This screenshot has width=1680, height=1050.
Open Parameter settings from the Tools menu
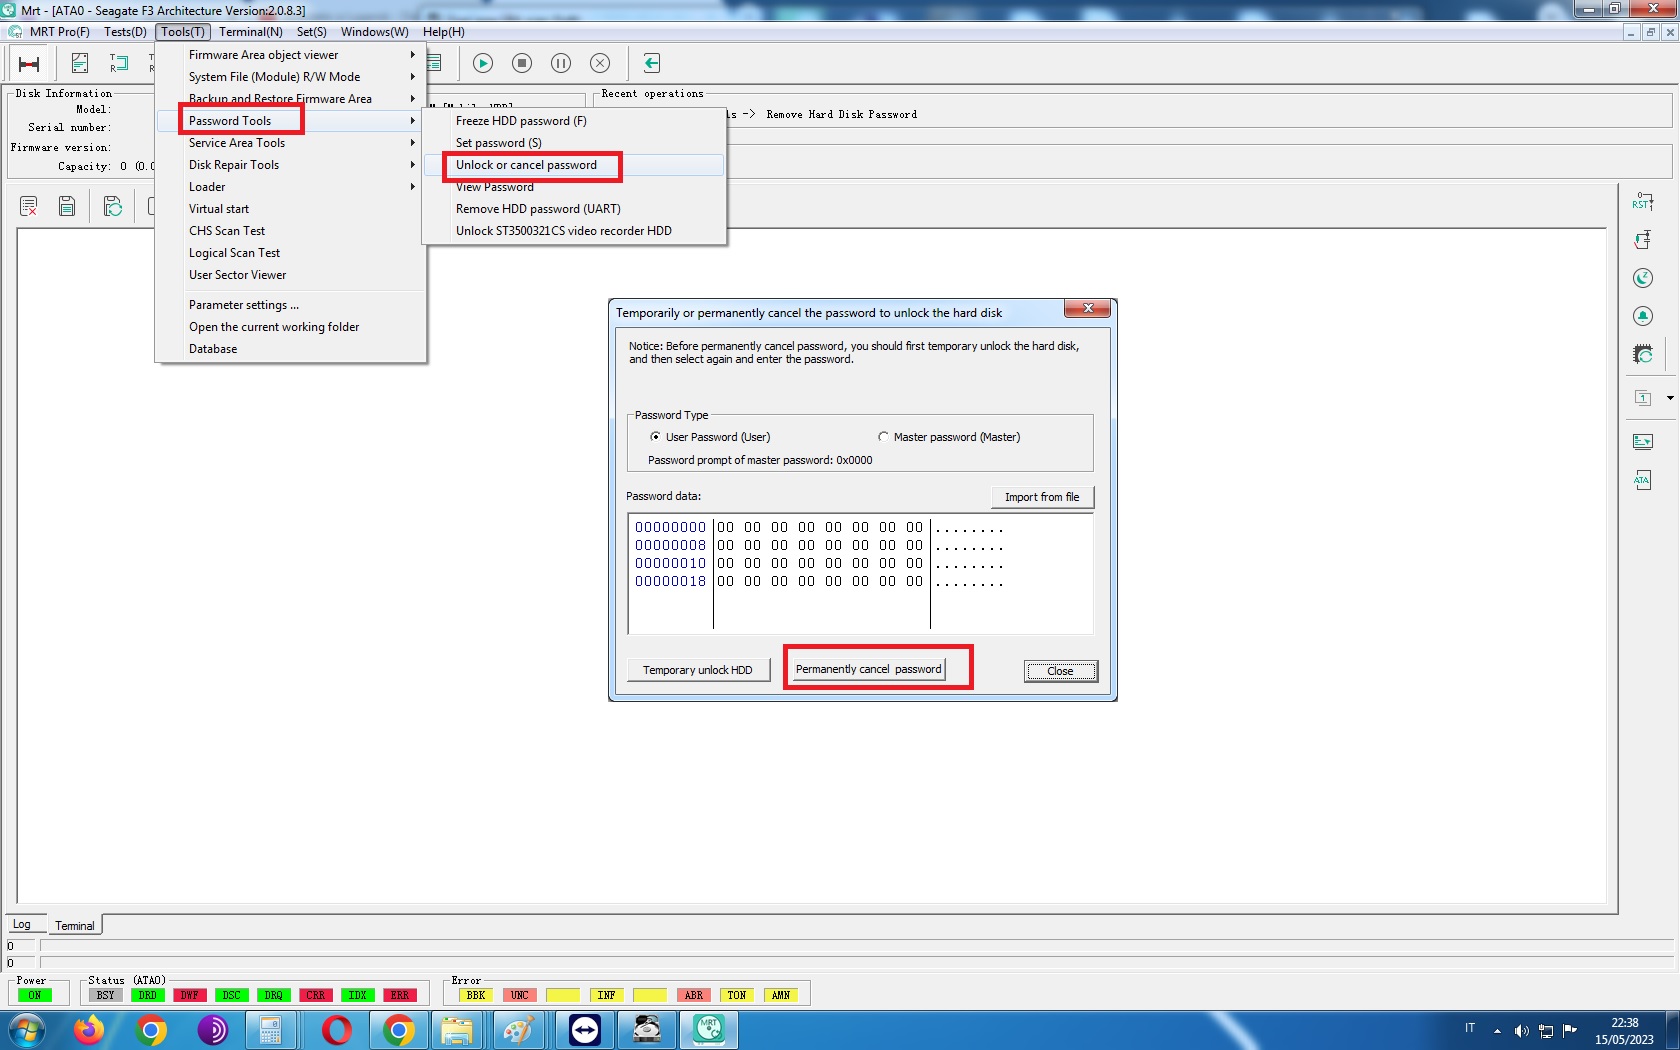tap(290, 305)
